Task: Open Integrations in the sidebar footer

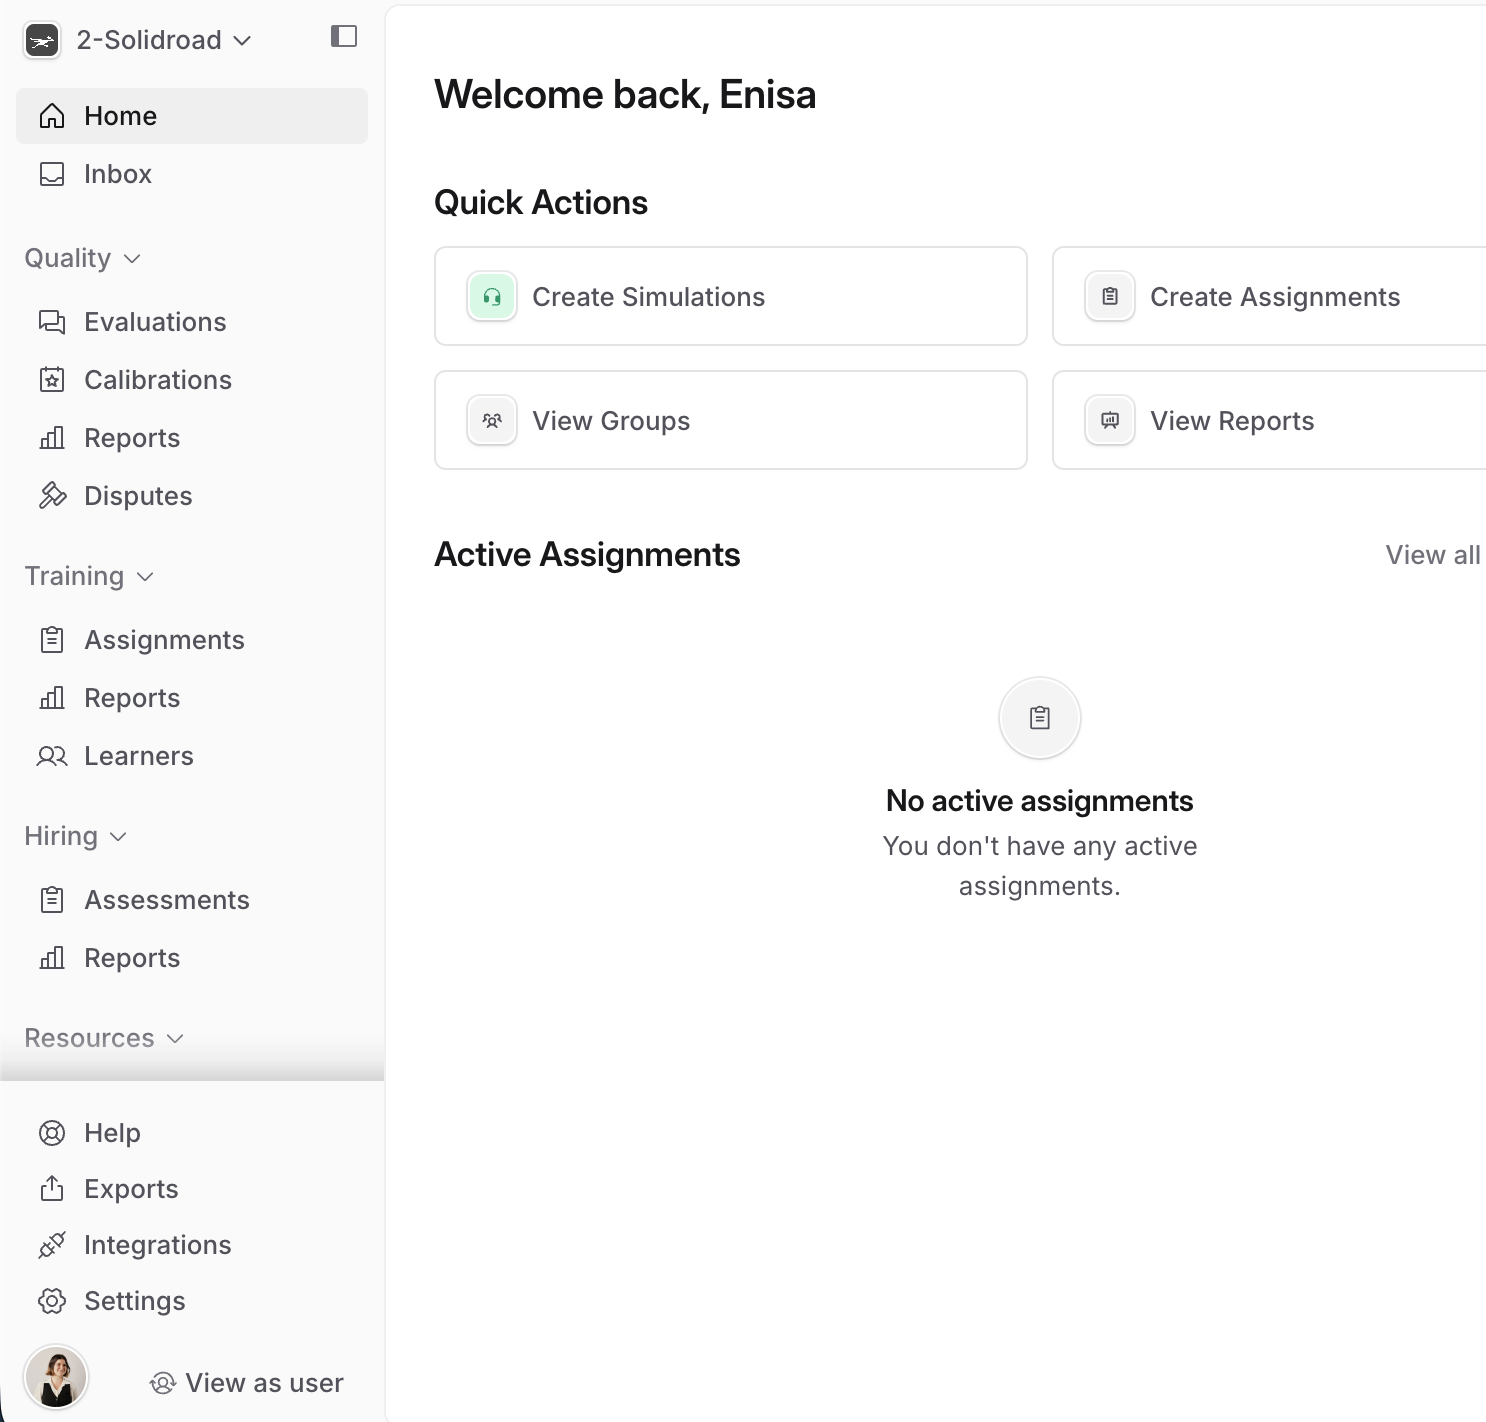Action: (x=192, y=1245)
